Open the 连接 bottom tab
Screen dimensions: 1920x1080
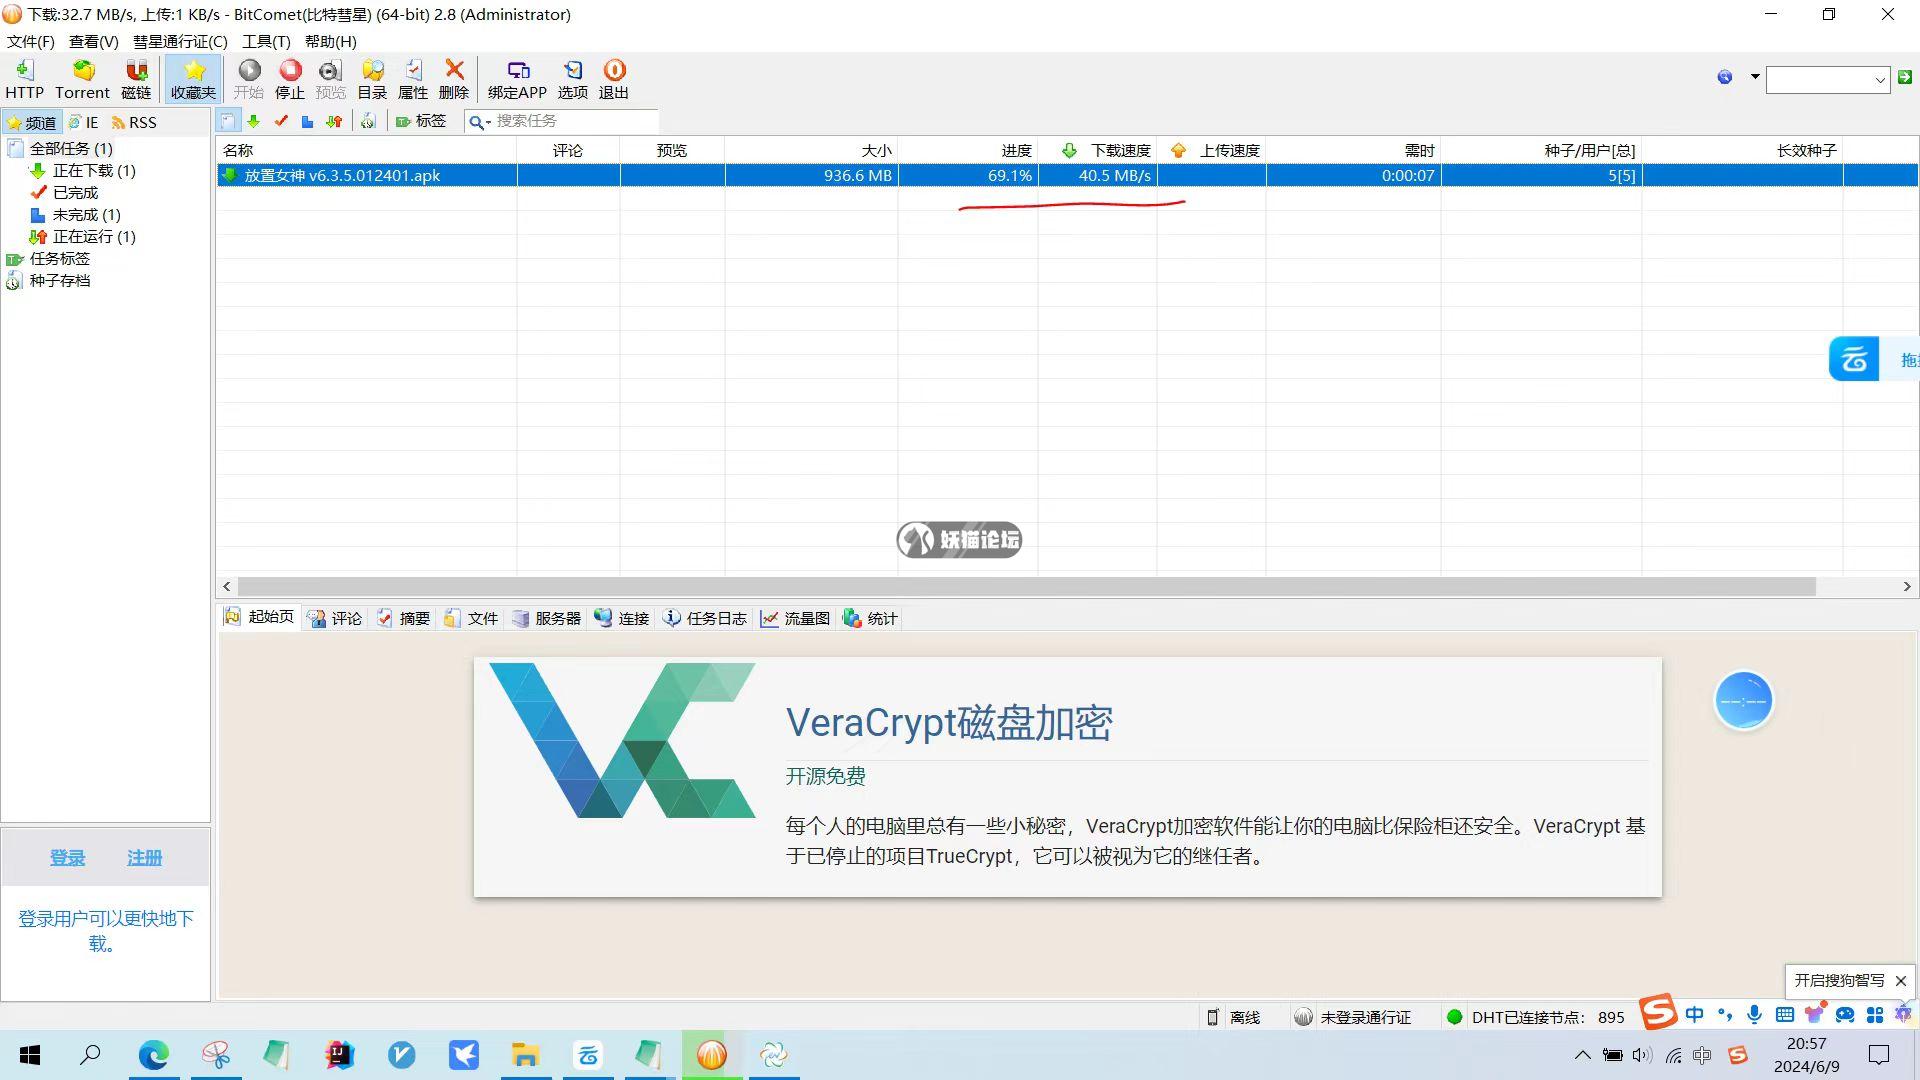click(x=622, y=618)
